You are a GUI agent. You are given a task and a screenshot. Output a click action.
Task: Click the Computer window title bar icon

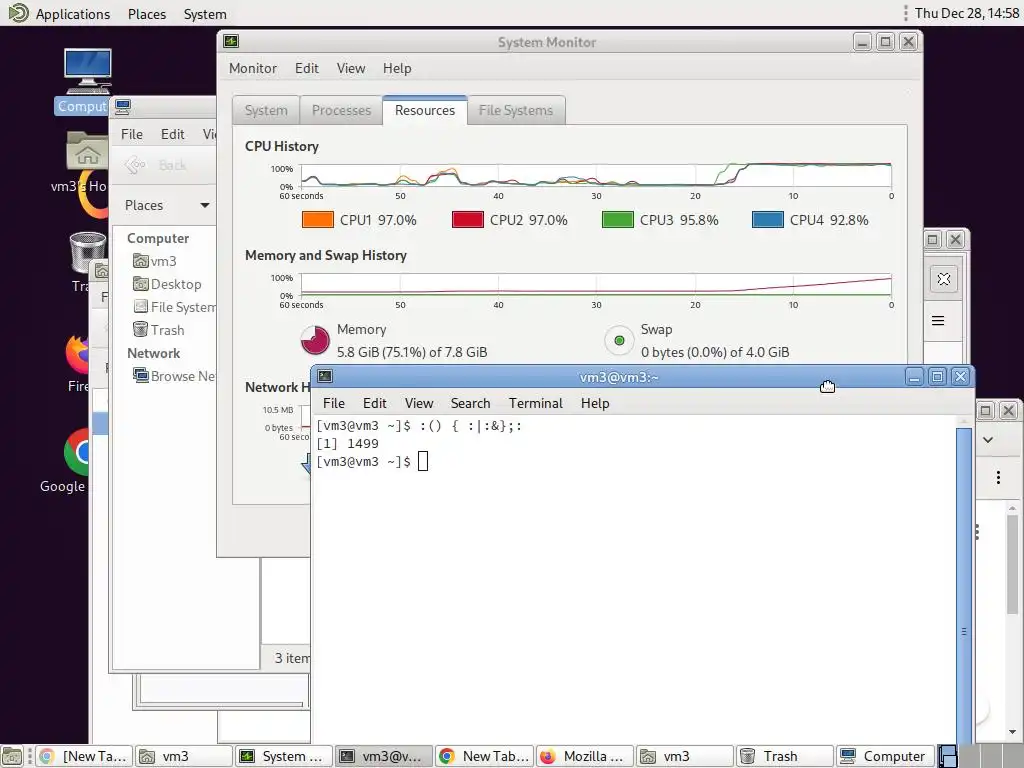coord(122,106)
